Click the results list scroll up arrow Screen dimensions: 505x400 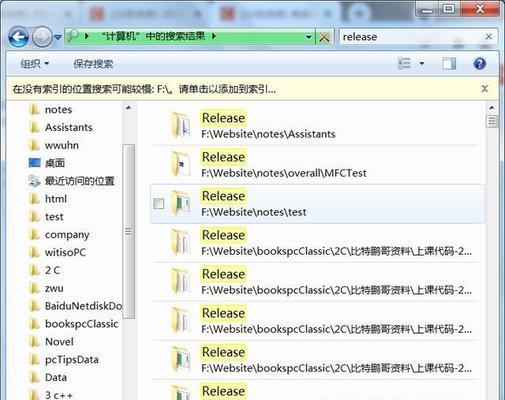pos(492,108)
